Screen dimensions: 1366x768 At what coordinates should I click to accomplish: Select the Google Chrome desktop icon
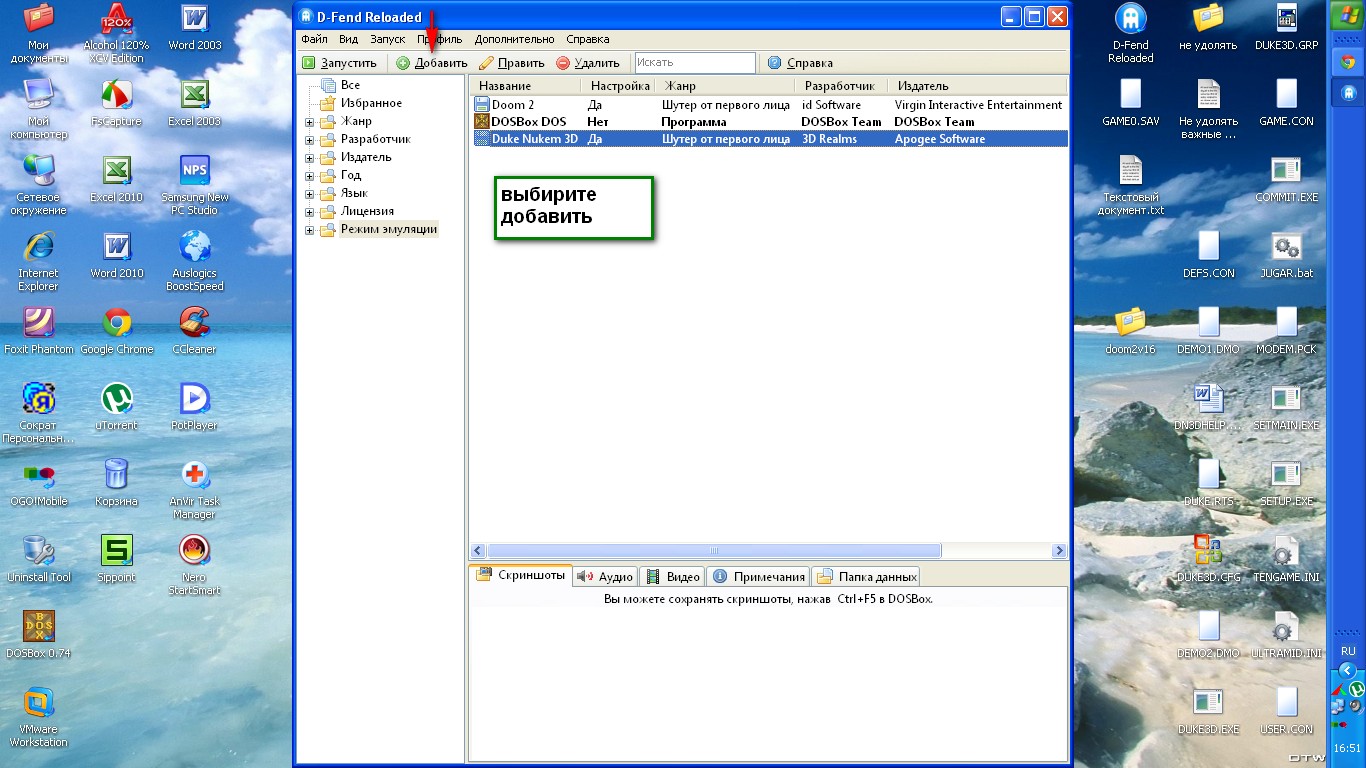pos(116,331)
